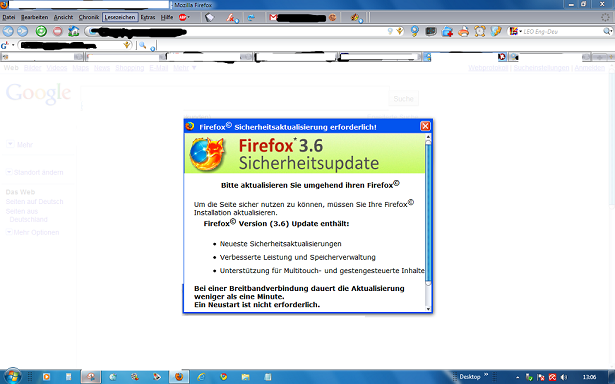Expand the Google toolbar g dropdown arrow

tap(13, 45)
